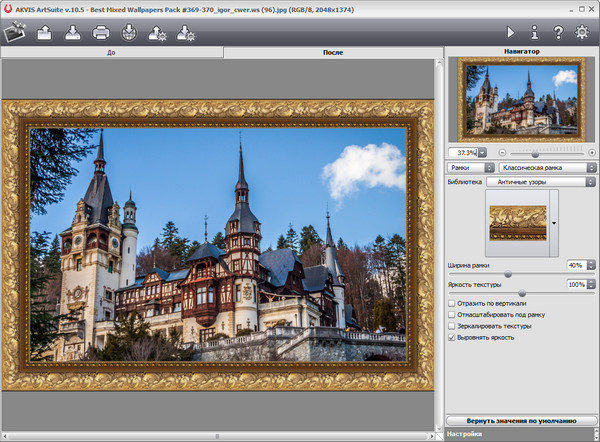Open preferences with the gear icon
This screenshot has width=600, height=442.
click(583, 32)
